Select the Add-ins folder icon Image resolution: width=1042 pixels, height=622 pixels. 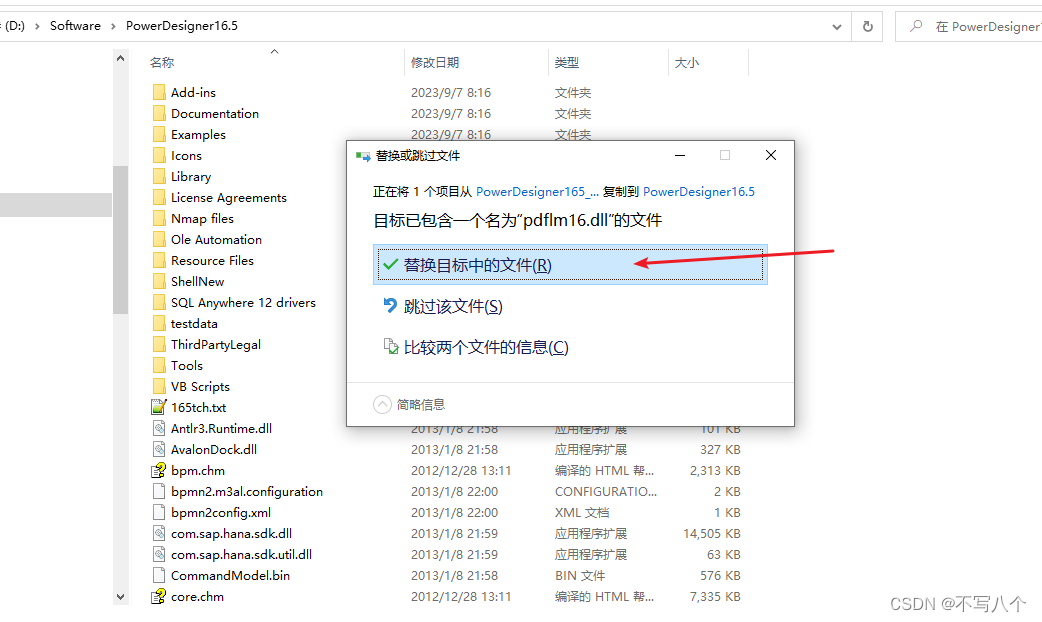click(x=159, y=92)
